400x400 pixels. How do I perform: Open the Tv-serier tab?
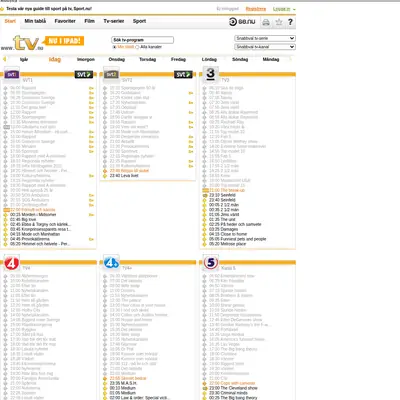coord(114,21)
